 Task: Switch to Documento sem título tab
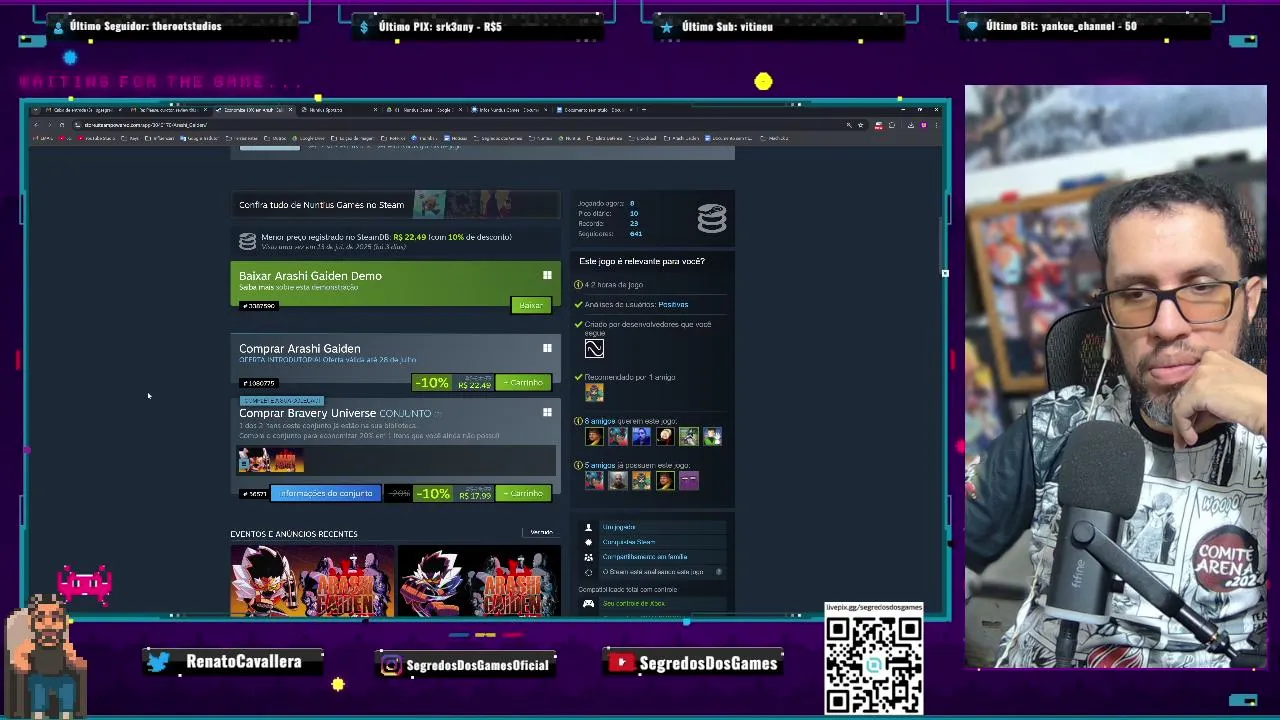tap(596, 109)
